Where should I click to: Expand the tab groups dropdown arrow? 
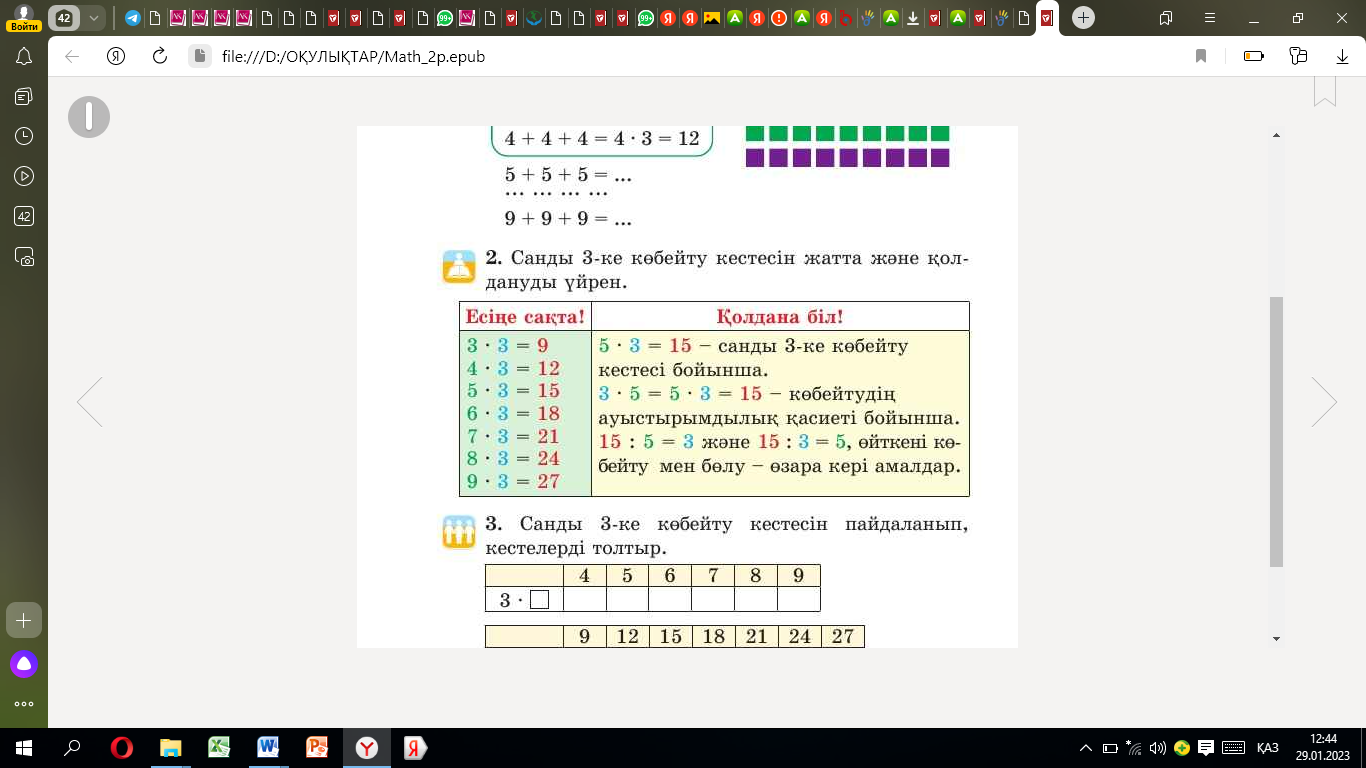(93, 18)
